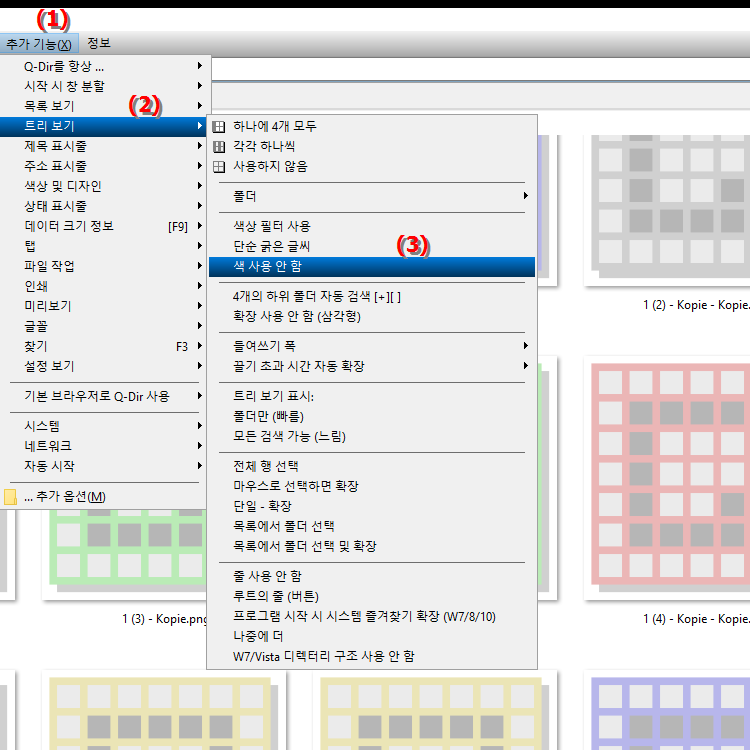Open the '미리보기' submenu

pos(103,306)
